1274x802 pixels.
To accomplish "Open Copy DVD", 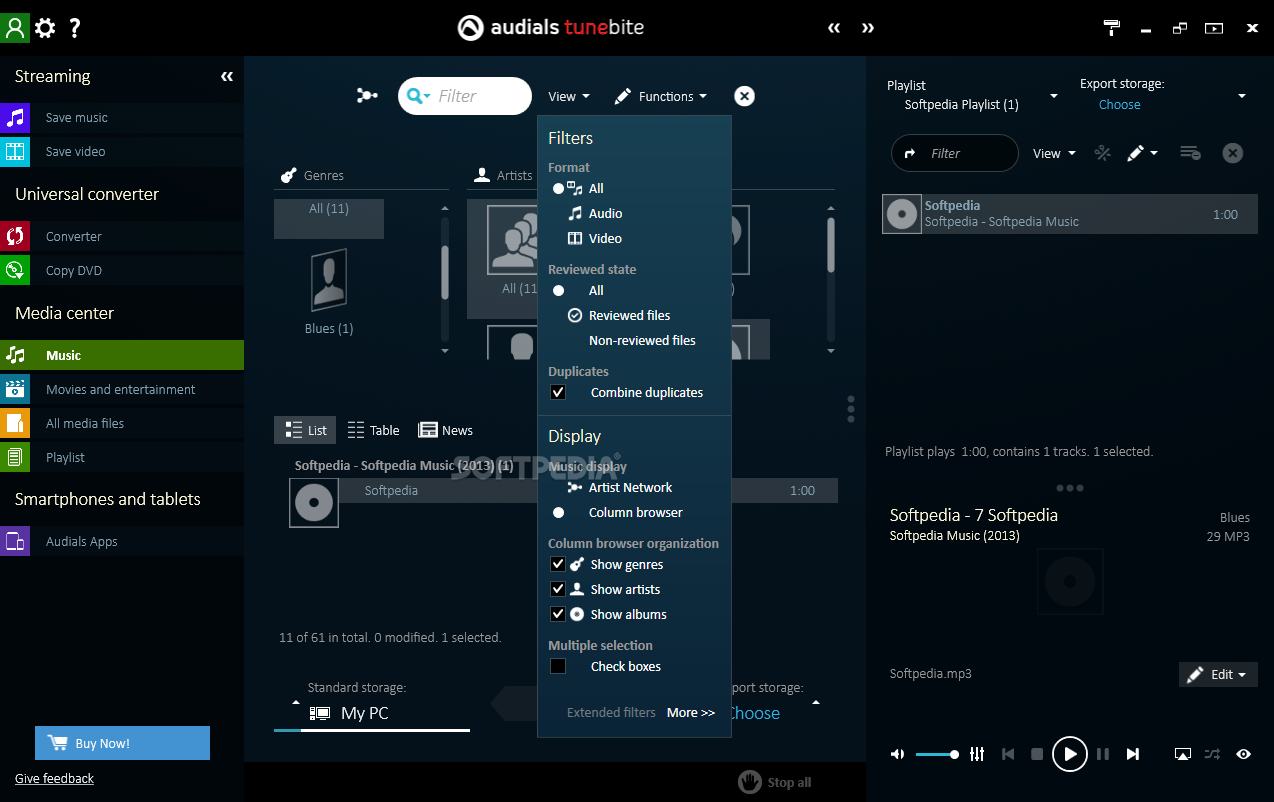I will click(122, 271).
